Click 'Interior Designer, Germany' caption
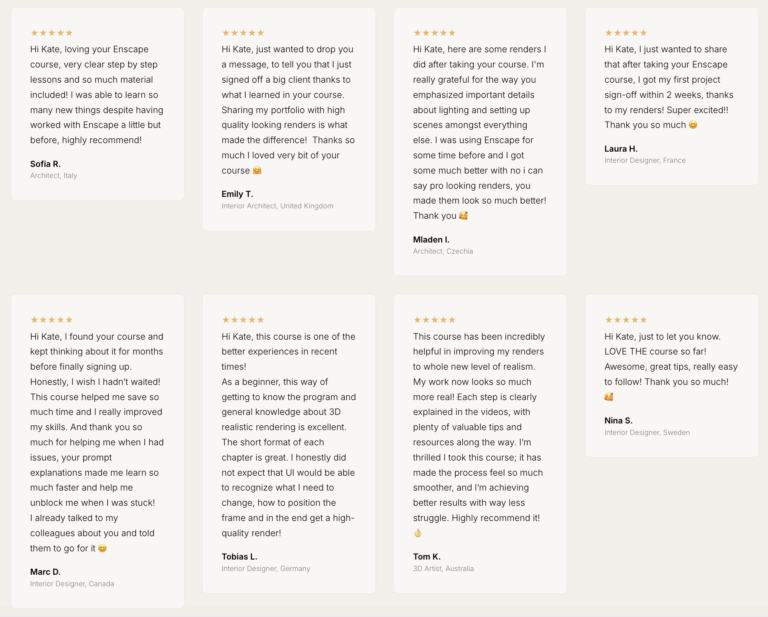Viewport: 768px width, 617px height. pos(266,569)
